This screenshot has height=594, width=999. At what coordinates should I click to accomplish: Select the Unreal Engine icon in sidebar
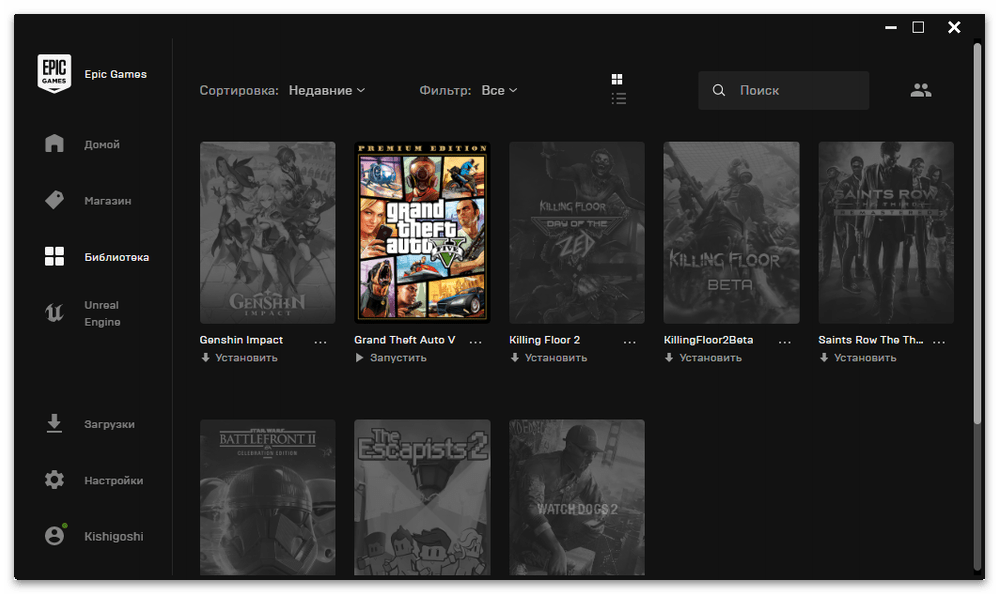click(x=55, y=313)
